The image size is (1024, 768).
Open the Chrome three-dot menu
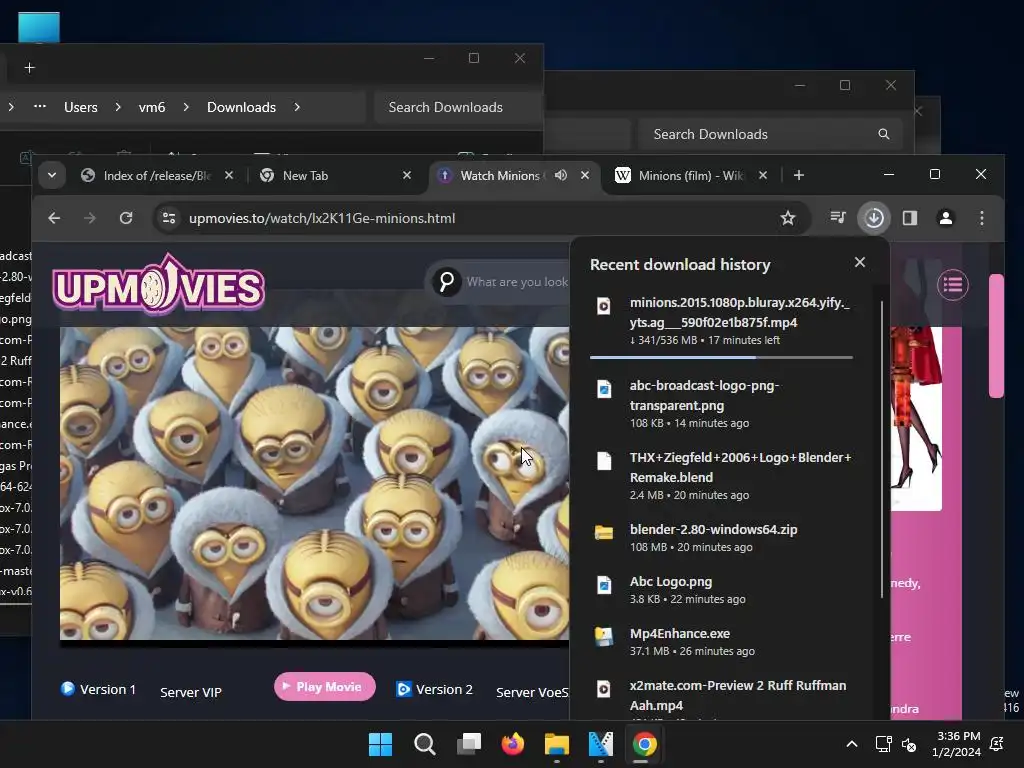982,217
